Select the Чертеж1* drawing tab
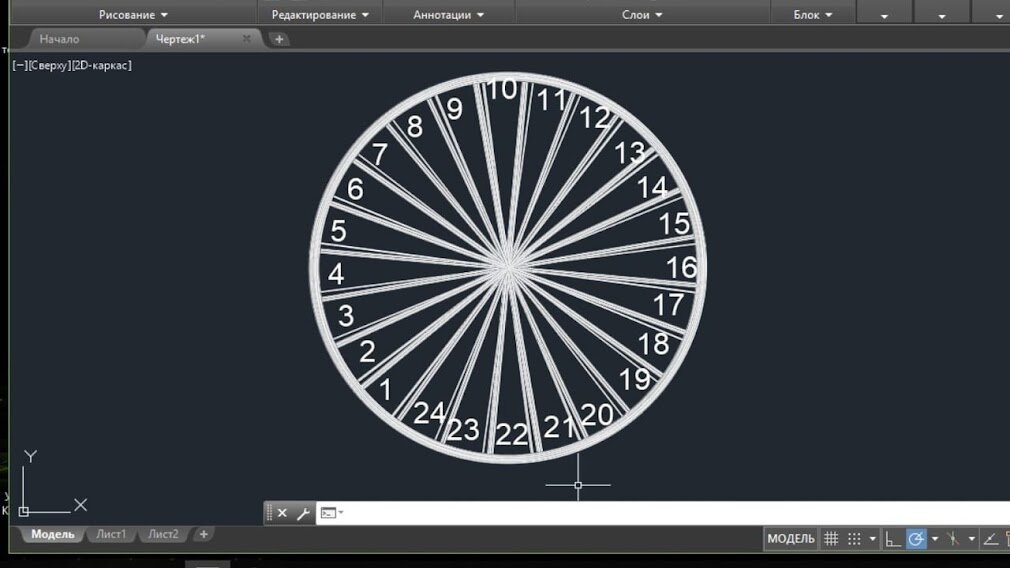Screen dimensions: 1010x568 [x=180, y=39]
